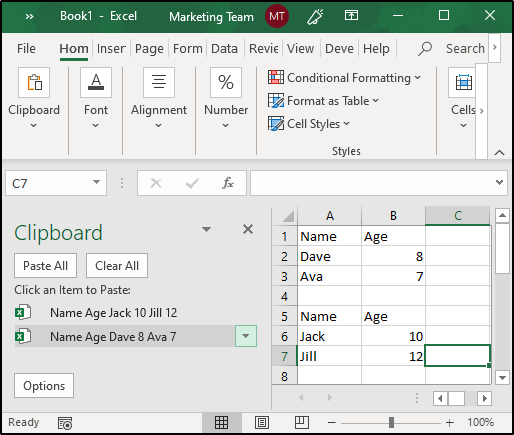Open dropdown for Dave Ava clipboard item
Image resolution: width=514 pixels, height=435 pixels.
point(246,336)
